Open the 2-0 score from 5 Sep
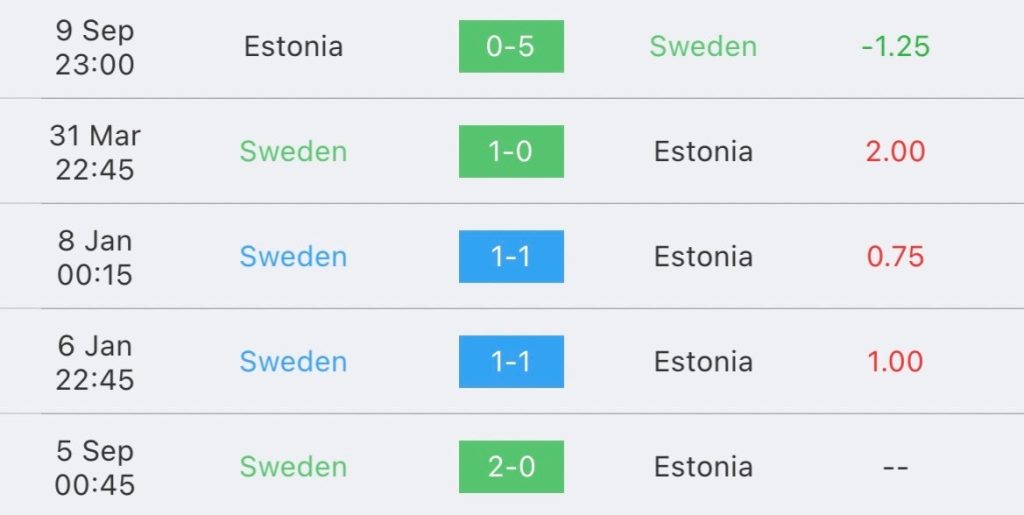The image size is (1024, 515). [511, 467]
